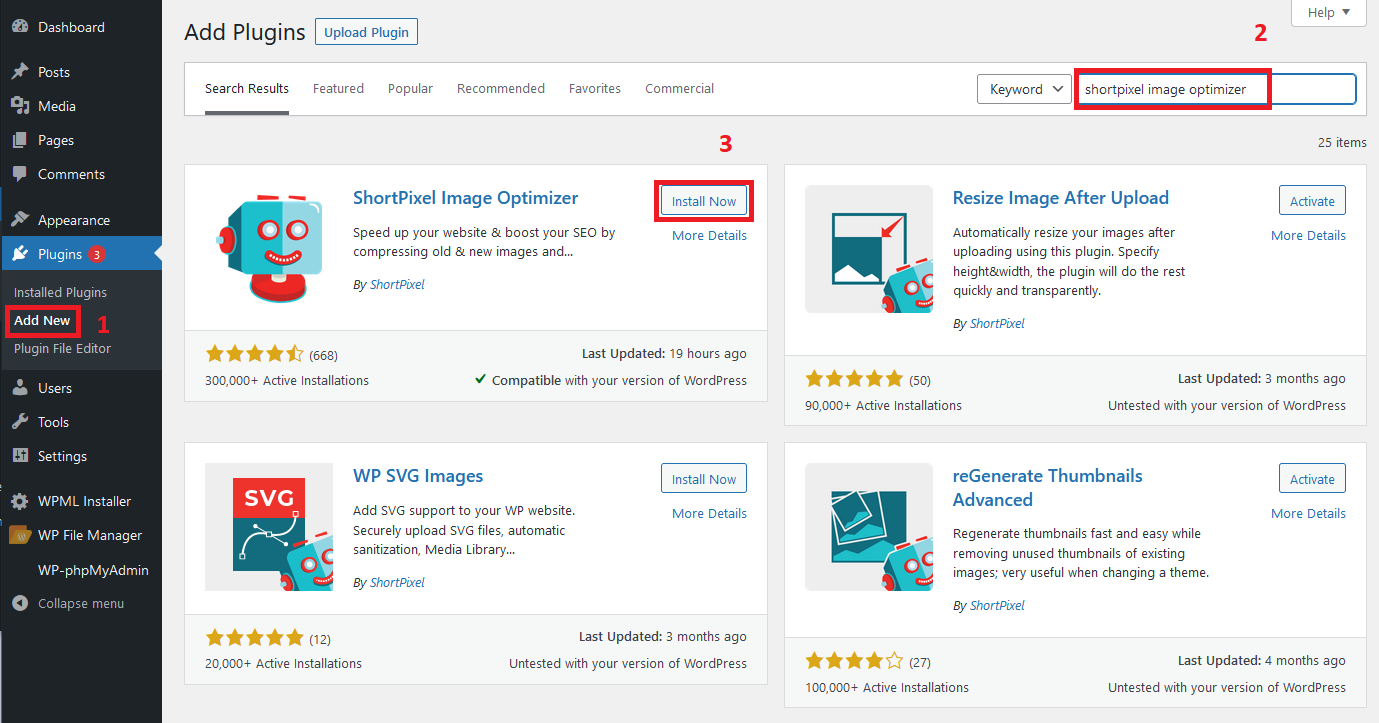Install the ShortPixel Image Optimizer plugin
1379x723 pixels.
704,201
